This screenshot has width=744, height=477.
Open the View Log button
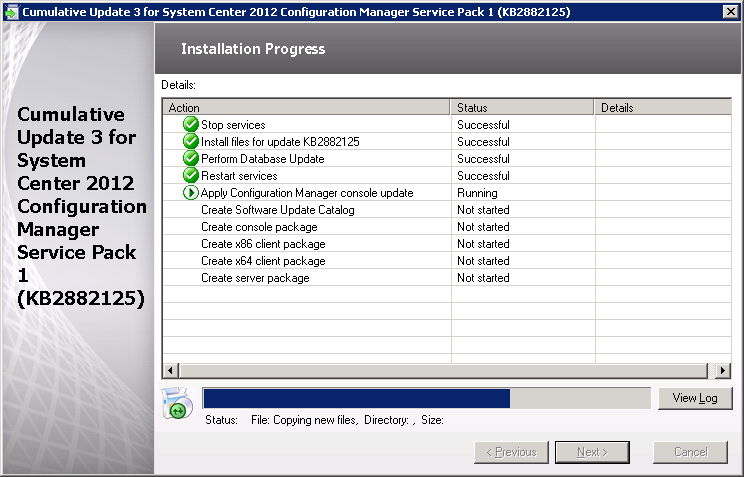(695, 398)
